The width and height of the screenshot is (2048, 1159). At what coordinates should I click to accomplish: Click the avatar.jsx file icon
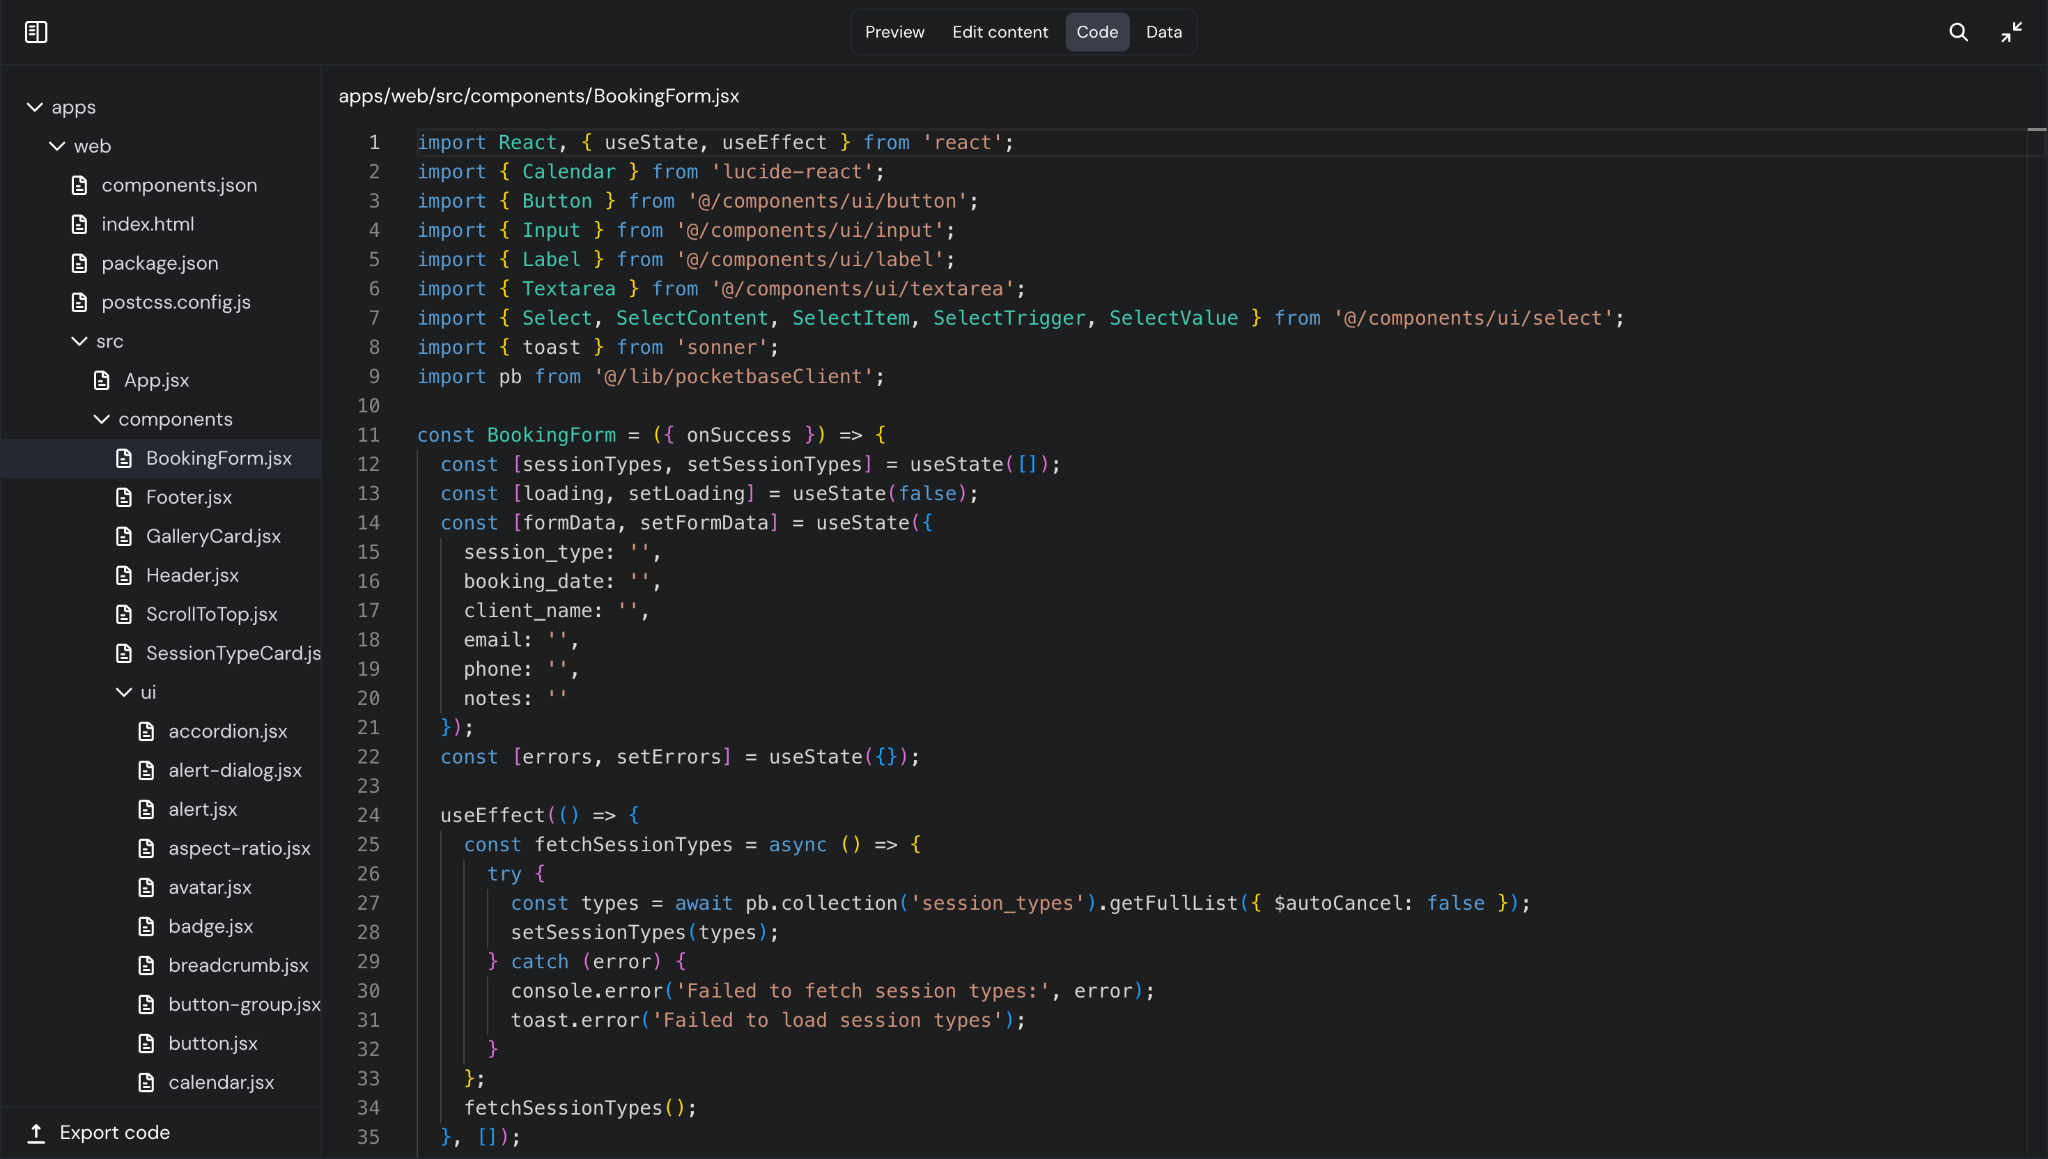(146, 887)
